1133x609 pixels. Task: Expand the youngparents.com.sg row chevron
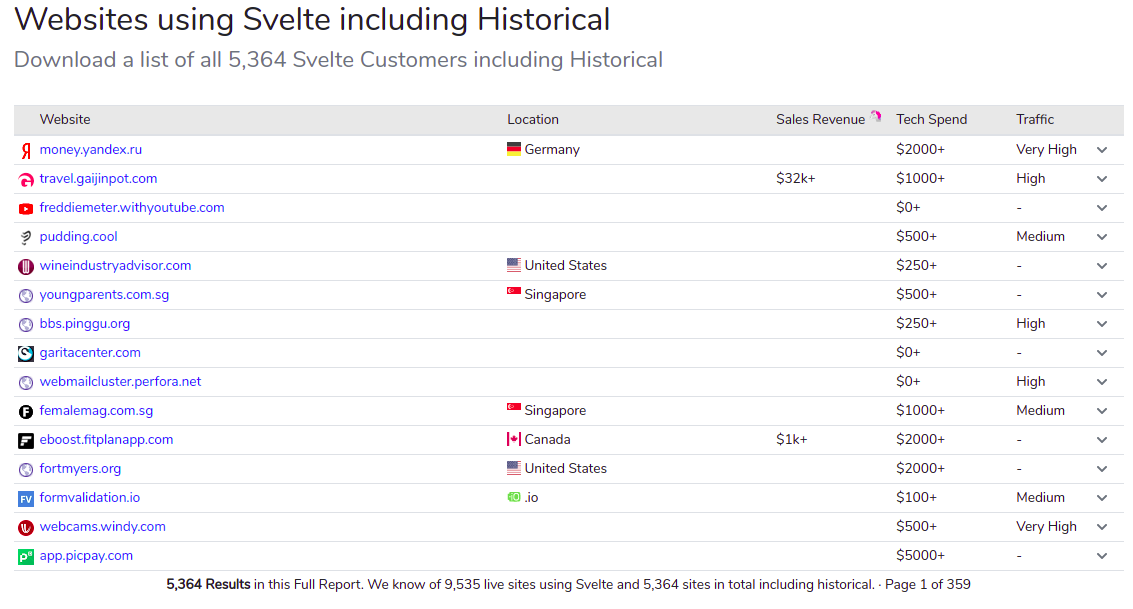coord(1102,295)
